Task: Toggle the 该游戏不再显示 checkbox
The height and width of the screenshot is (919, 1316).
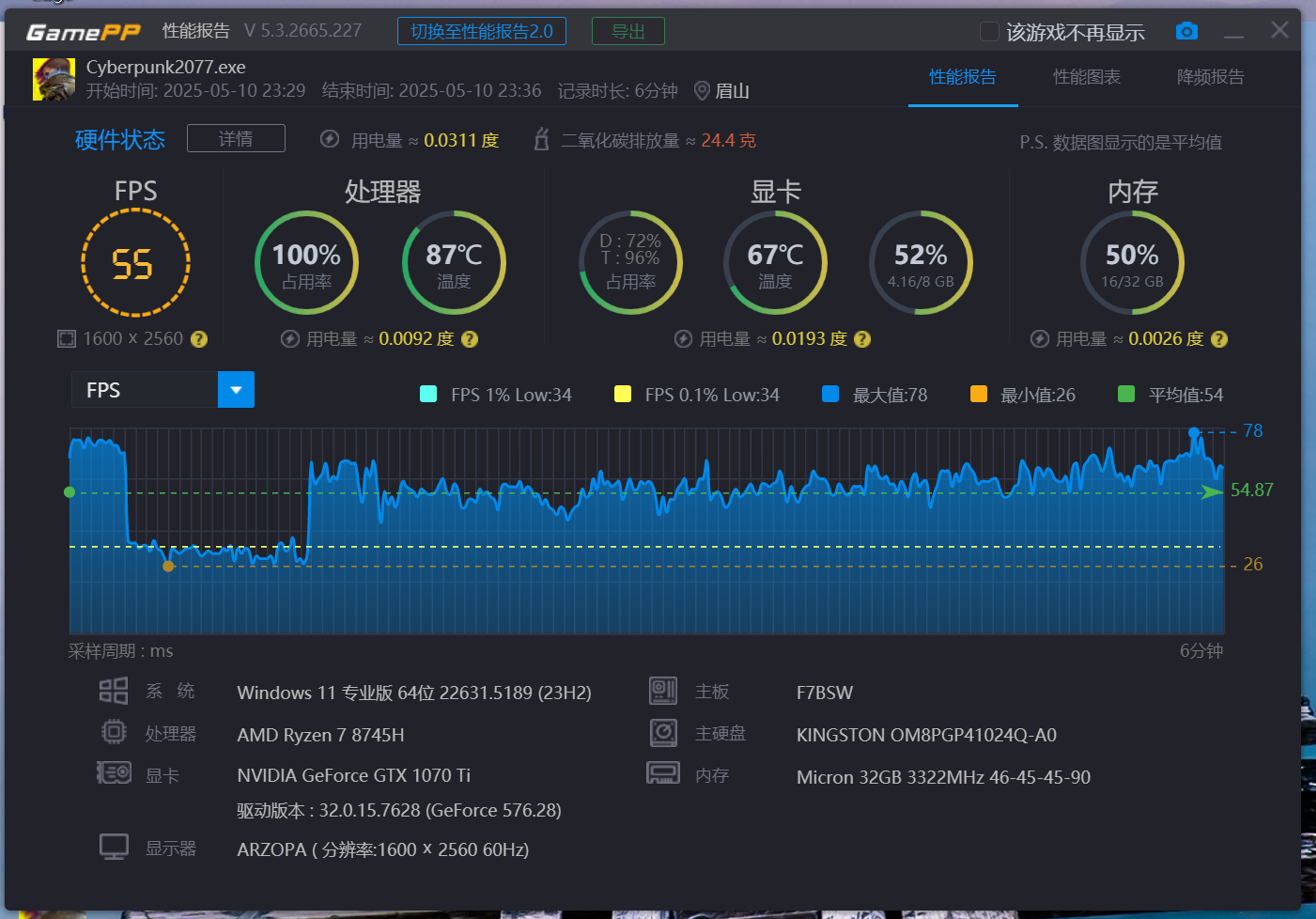Action: click(989, 32)
